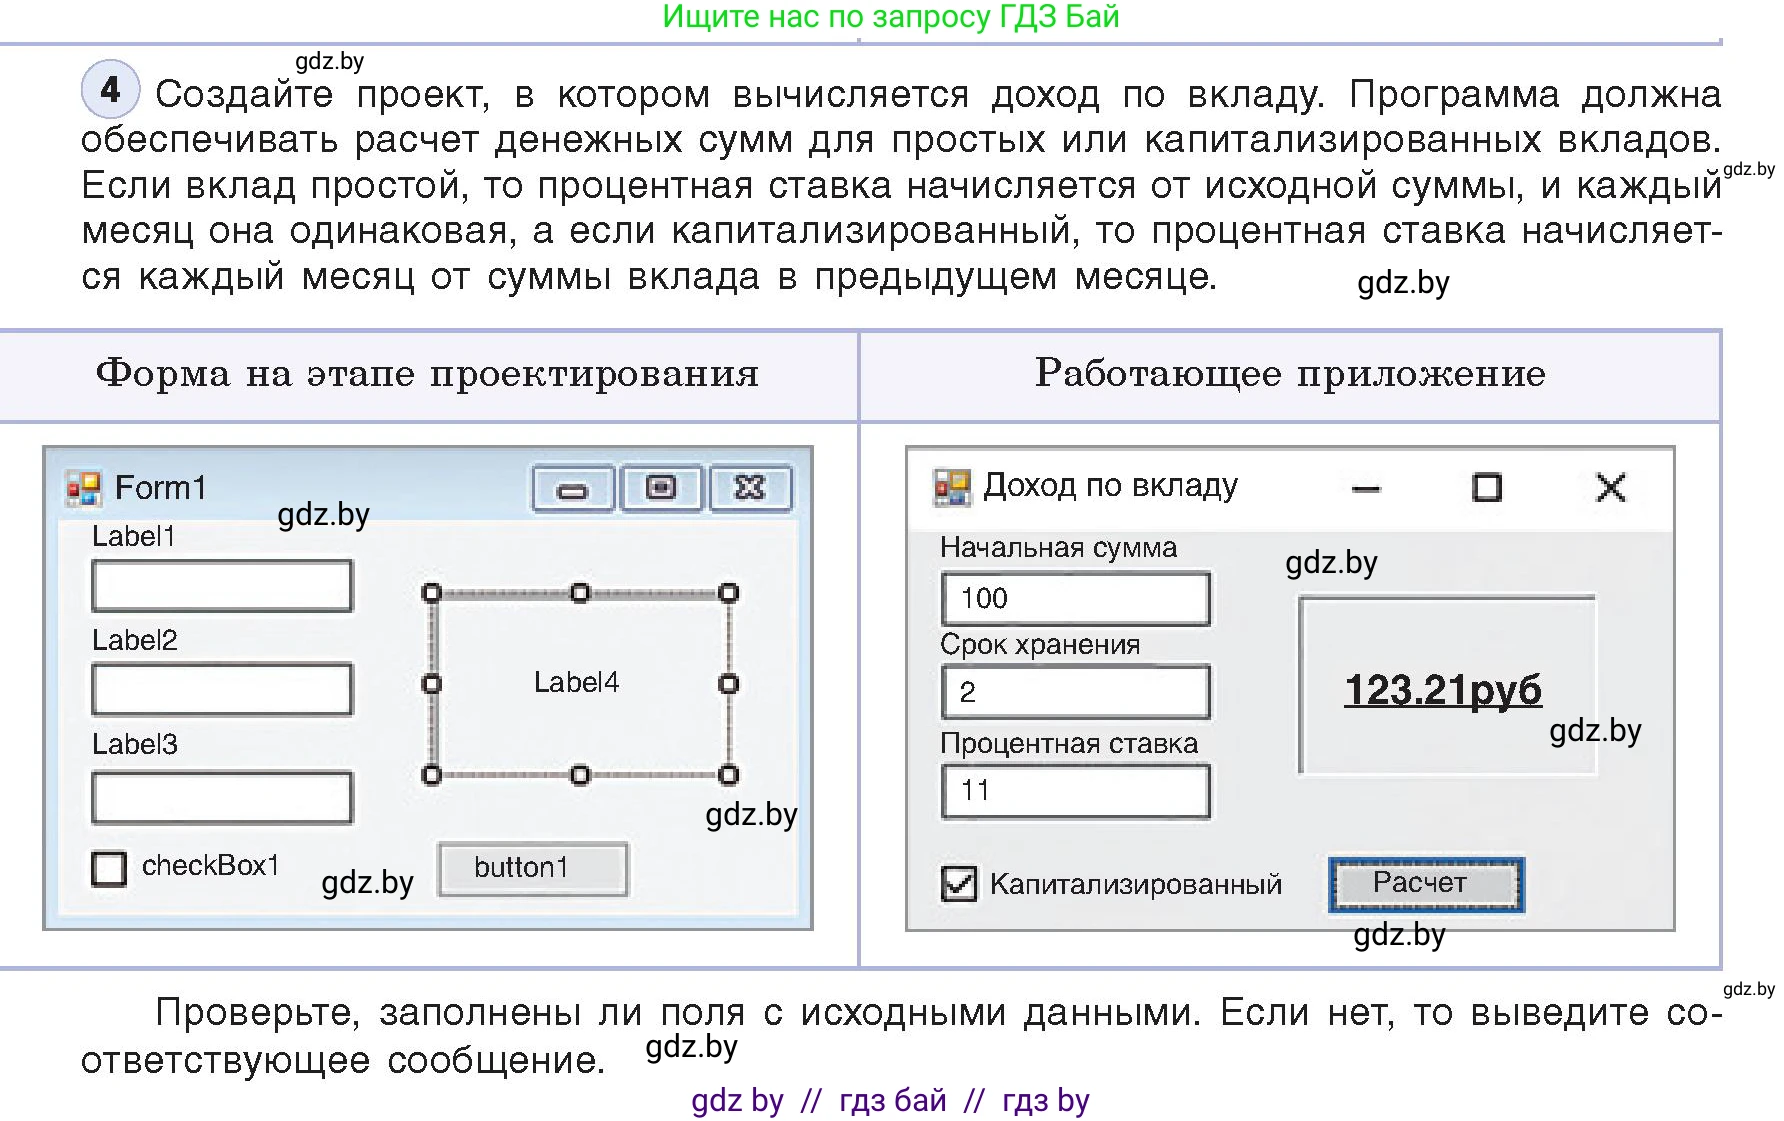This screenshot has height=1121, width=1784.
Task: Click the Form1 window icon
Action: coord(86,487)
